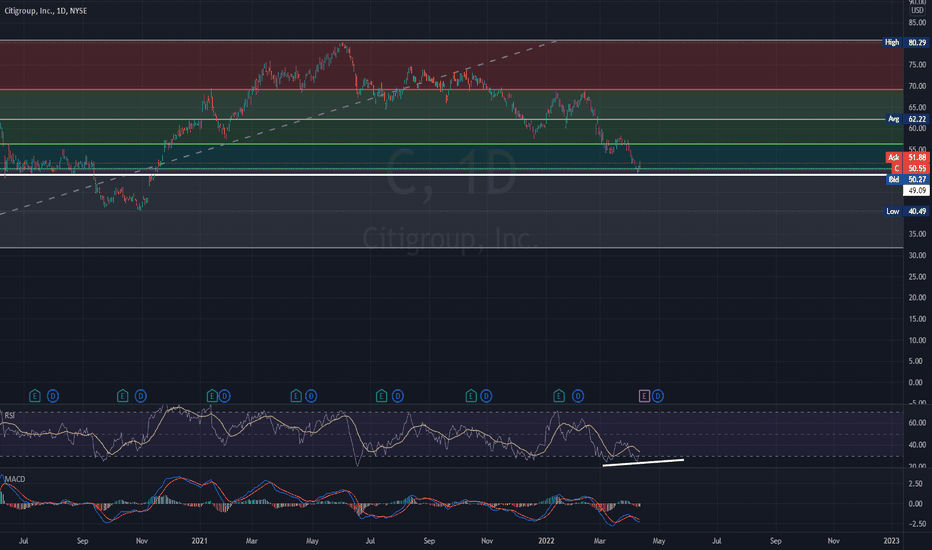This screenshot has height=550, width=932.
Task: Click the 75.00 price axis label
Action: pos(917,65)
